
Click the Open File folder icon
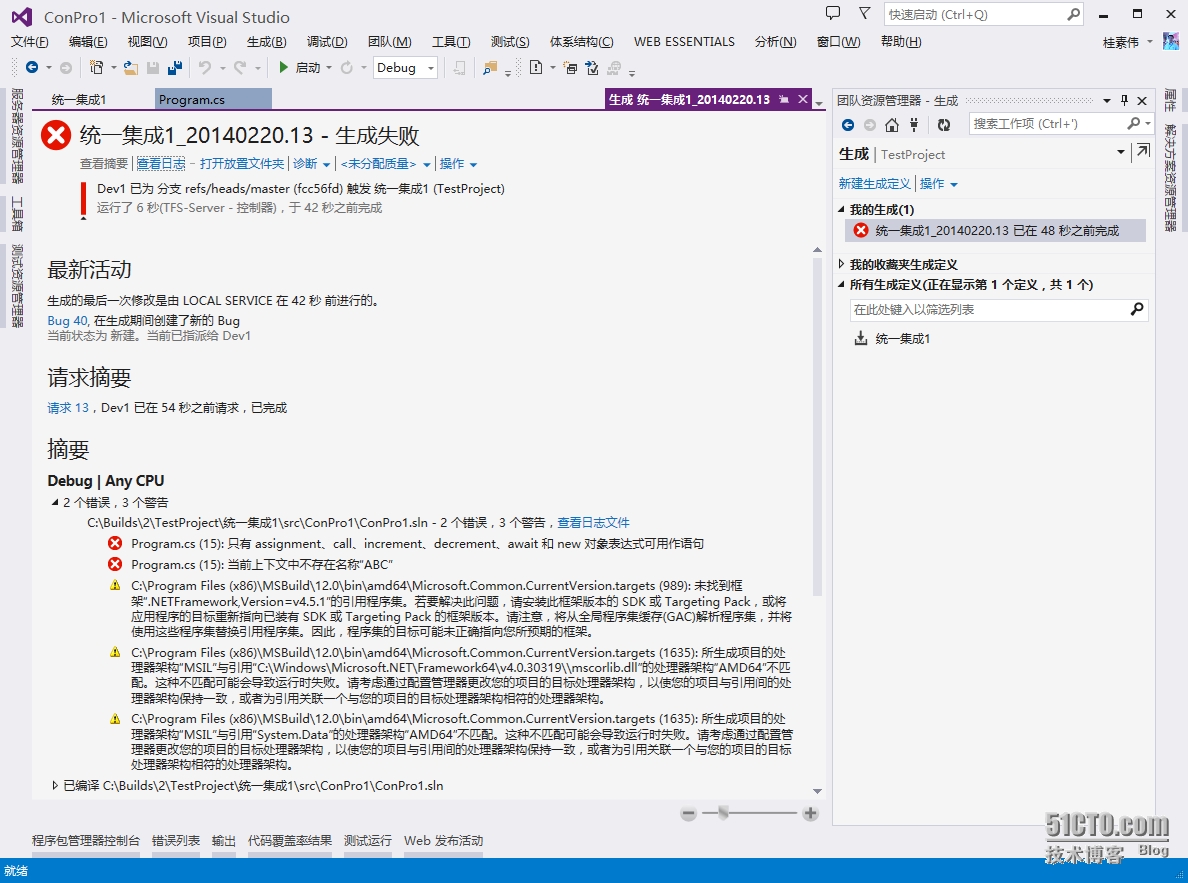pyautogui.click(x=130, y=67)
